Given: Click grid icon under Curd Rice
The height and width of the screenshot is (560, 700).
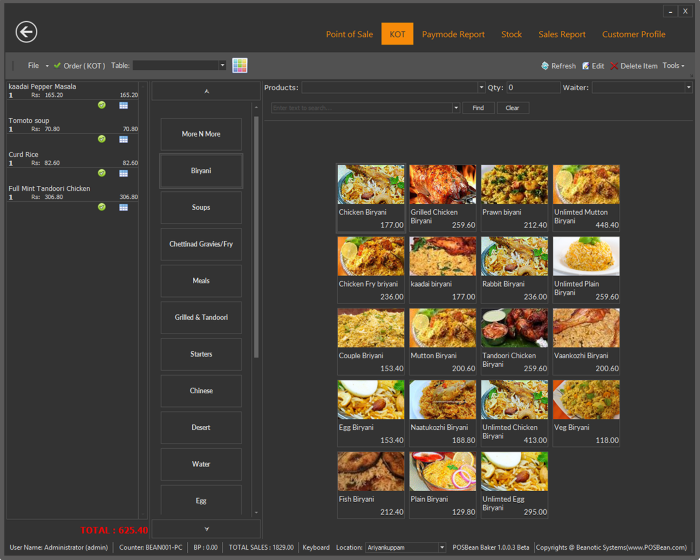Looking at the screenshot, I should [124, 173].
